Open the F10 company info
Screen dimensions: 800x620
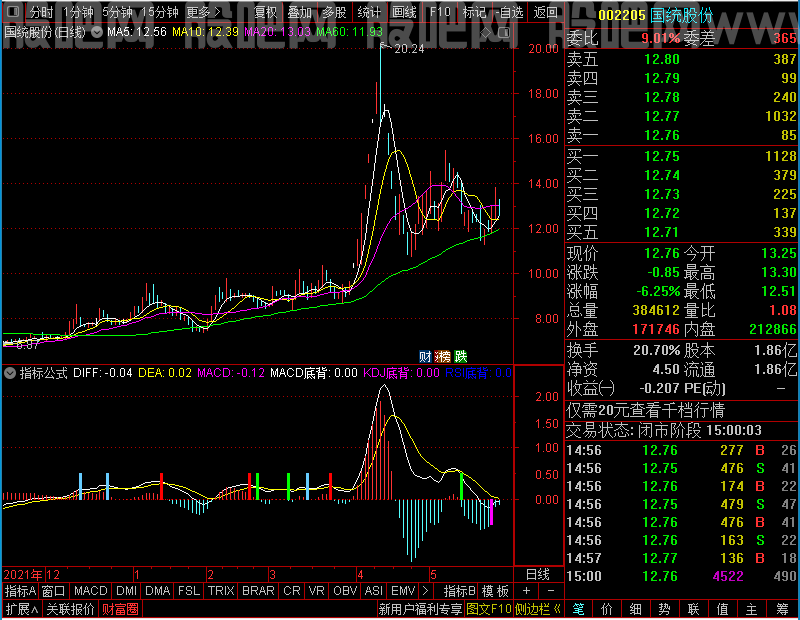coord(440,12)
